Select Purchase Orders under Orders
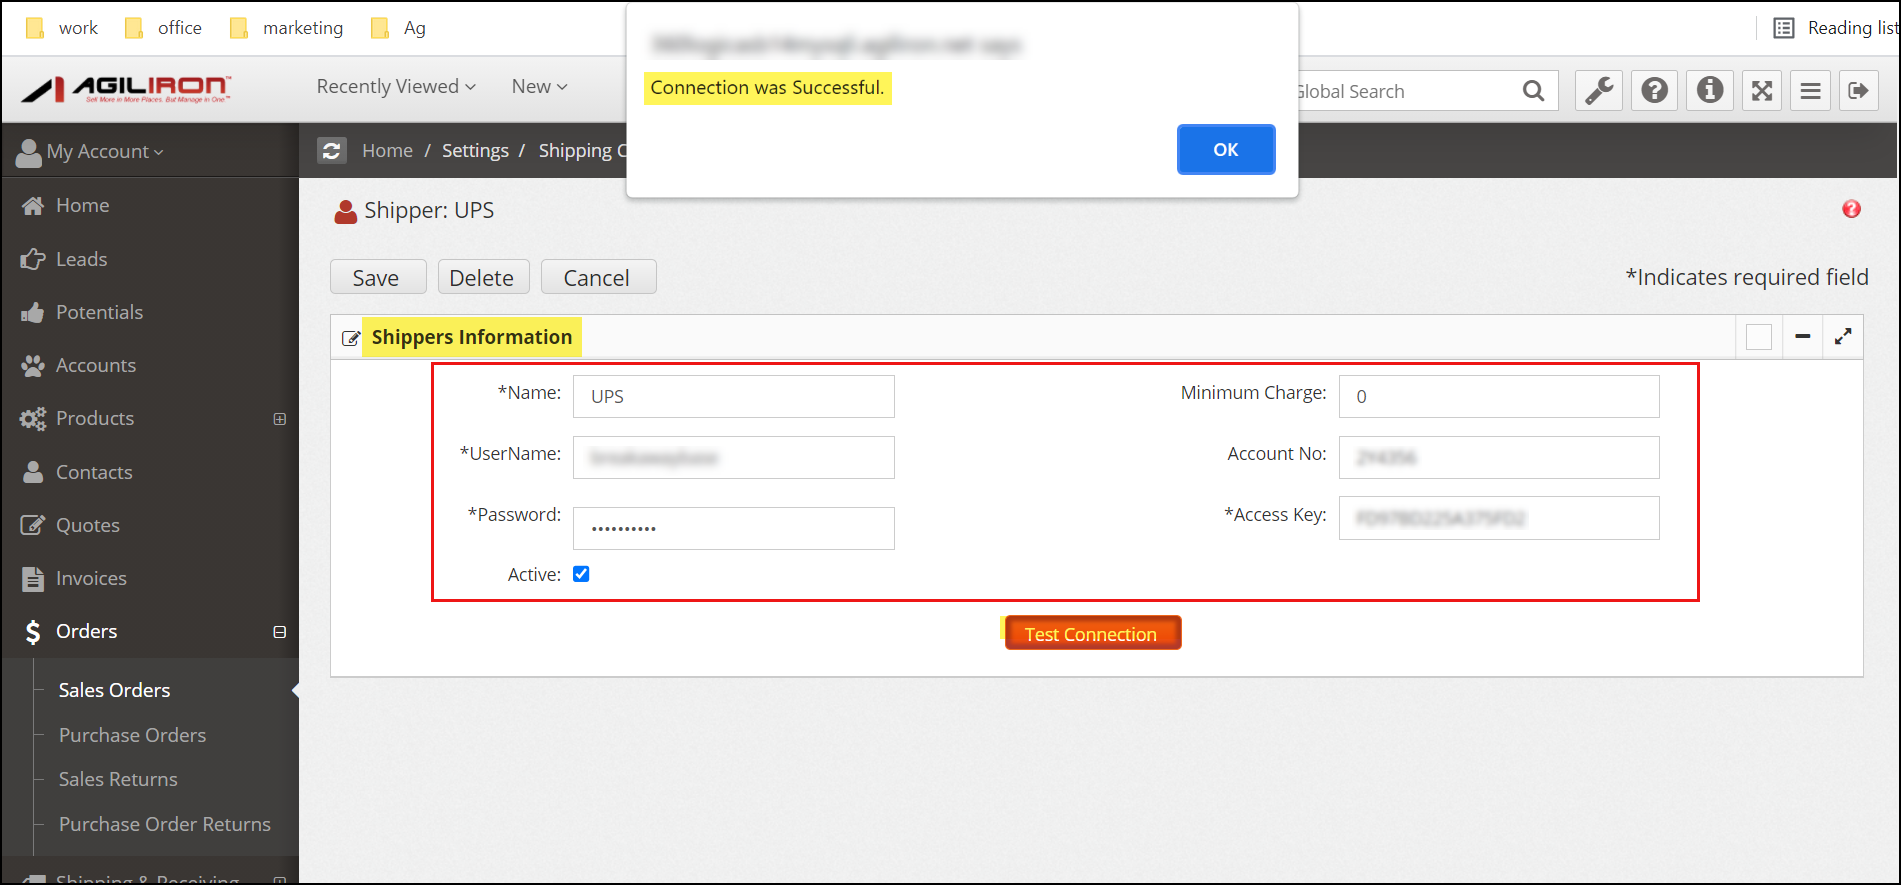 tap(132, 735)
